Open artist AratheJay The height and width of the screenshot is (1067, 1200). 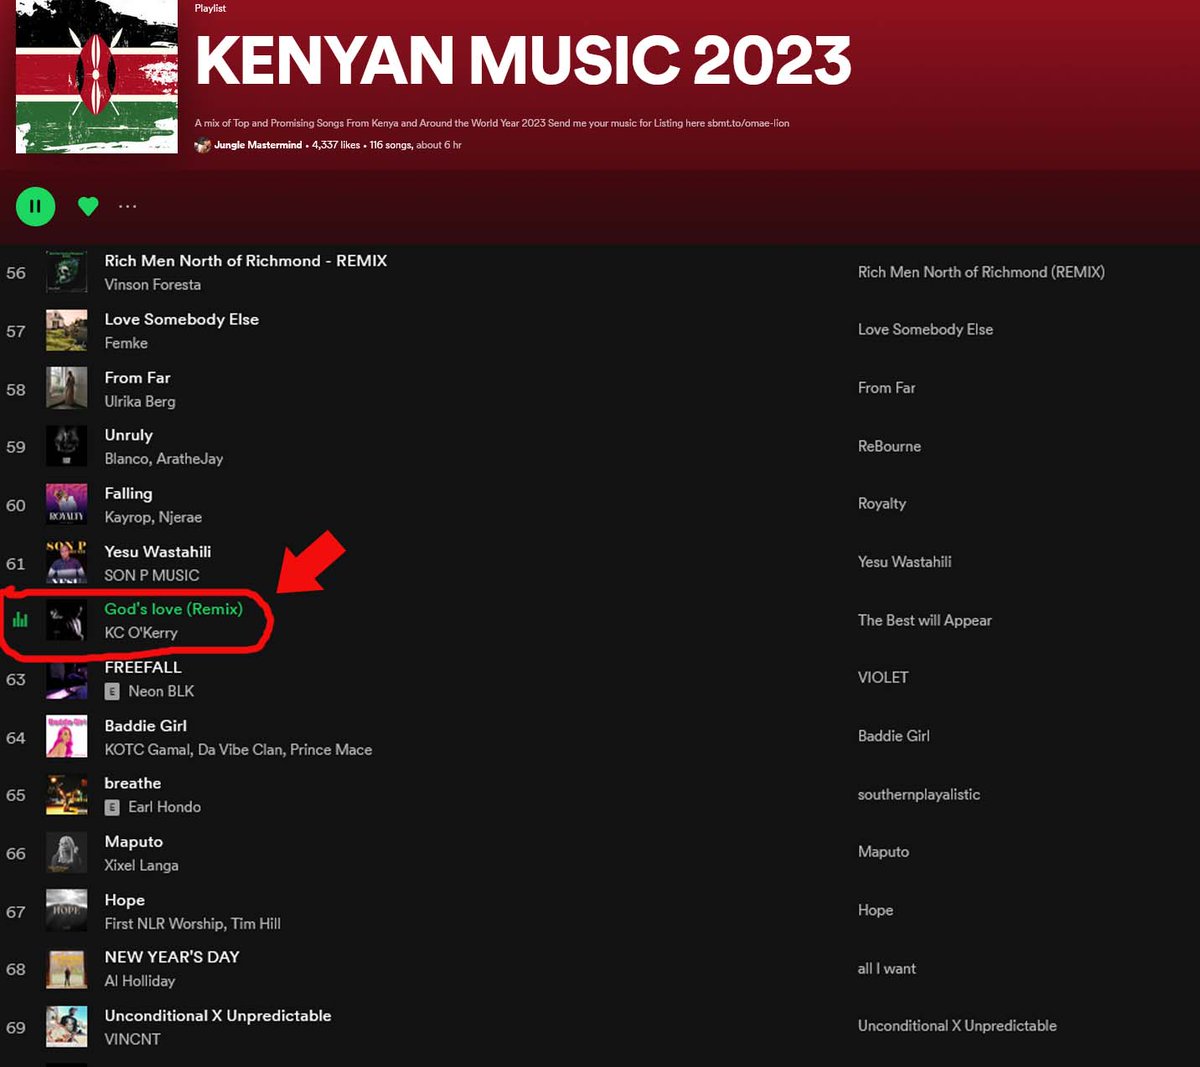190,459
